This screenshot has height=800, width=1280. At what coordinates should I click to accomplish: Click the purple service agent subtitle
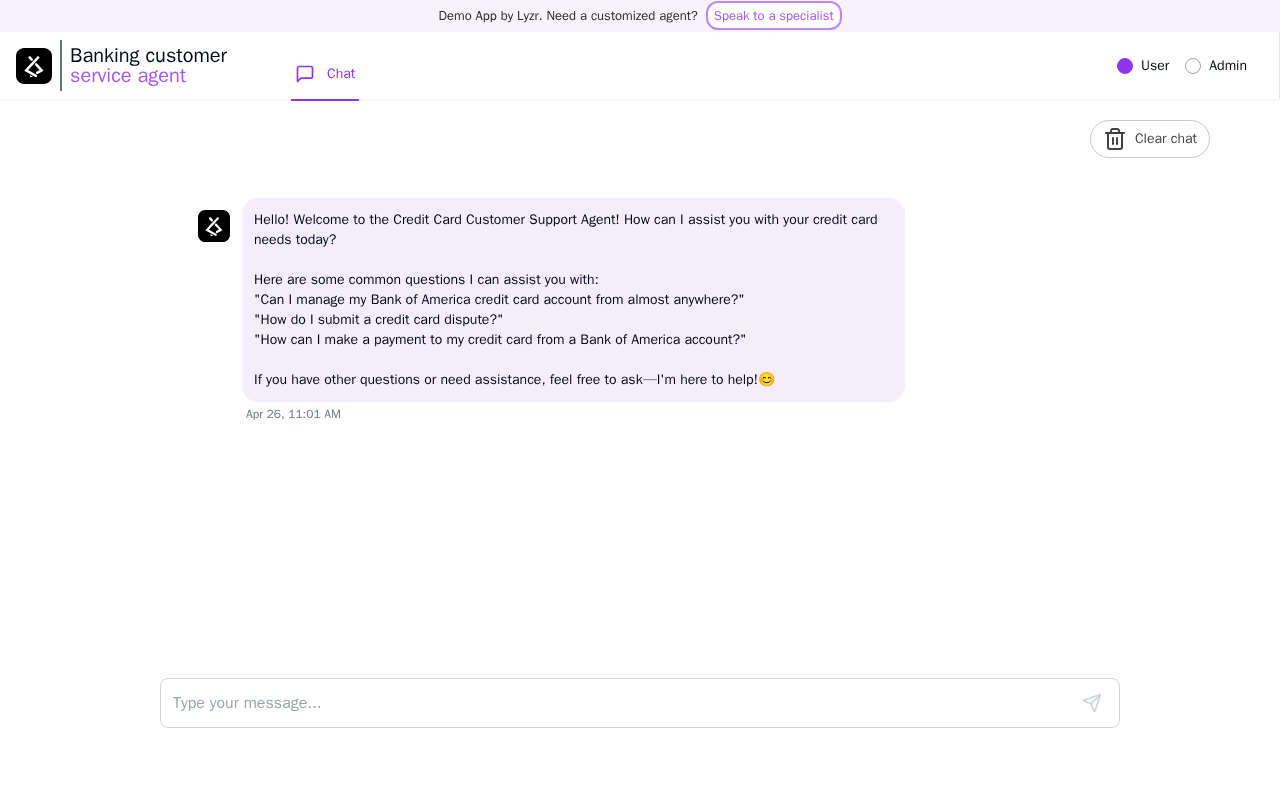pos(128,76)
